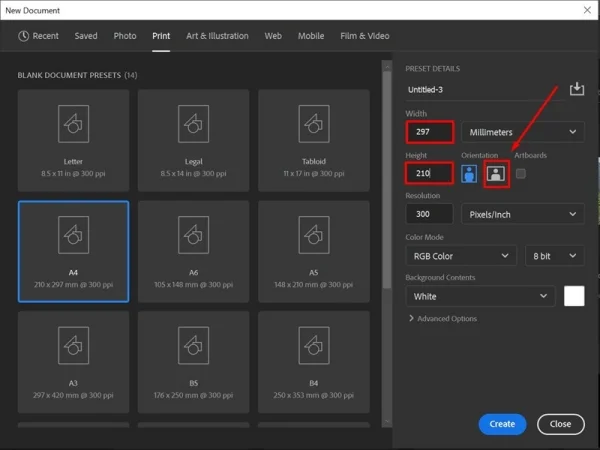Select preset text '8.5 x 11 in @ 300 ppi'
600x450 pixels.
[x=73, y=174]
